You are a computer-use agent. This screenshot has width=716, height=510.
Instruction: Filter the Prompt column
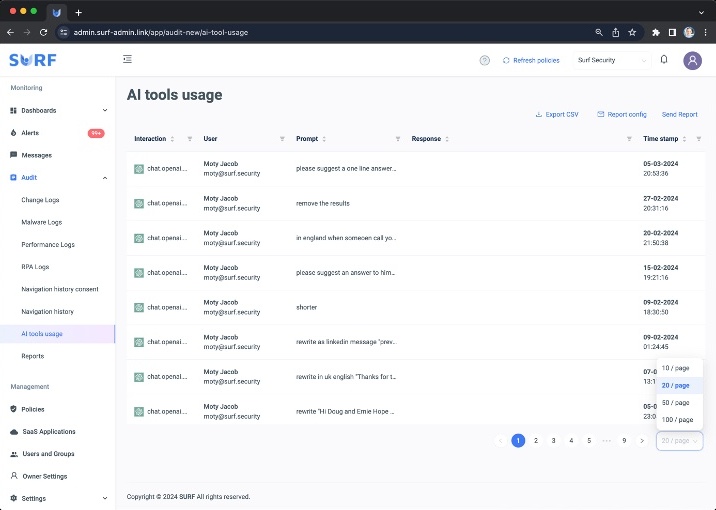point(398,139)
